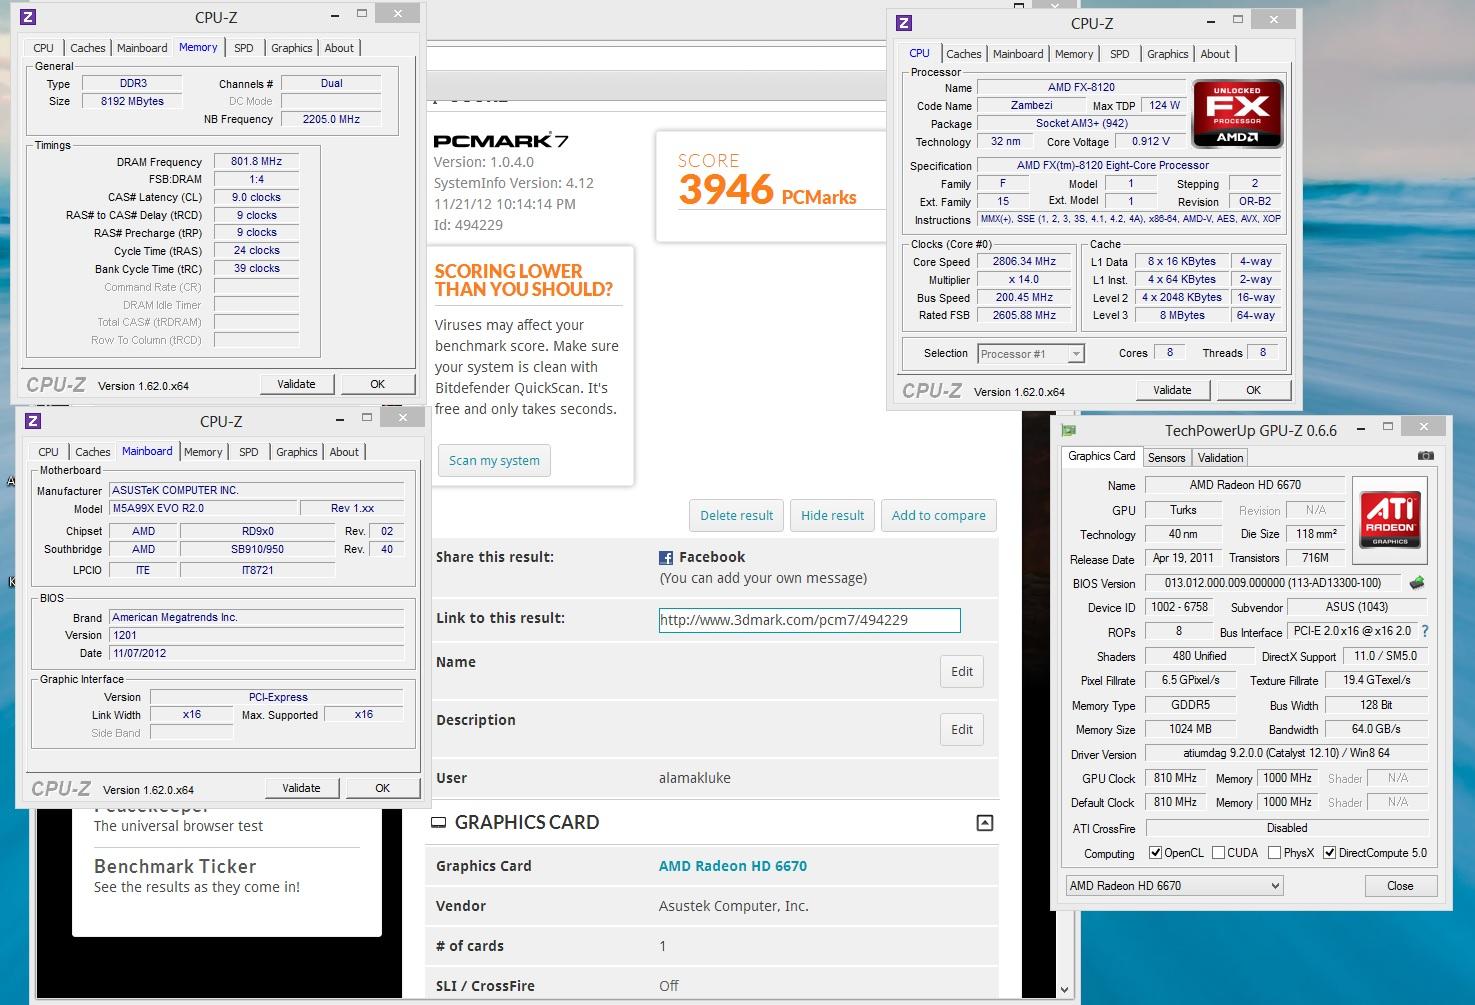Click the CPU-Z logo icon in Mainboard window title

(x=33, y=421)
